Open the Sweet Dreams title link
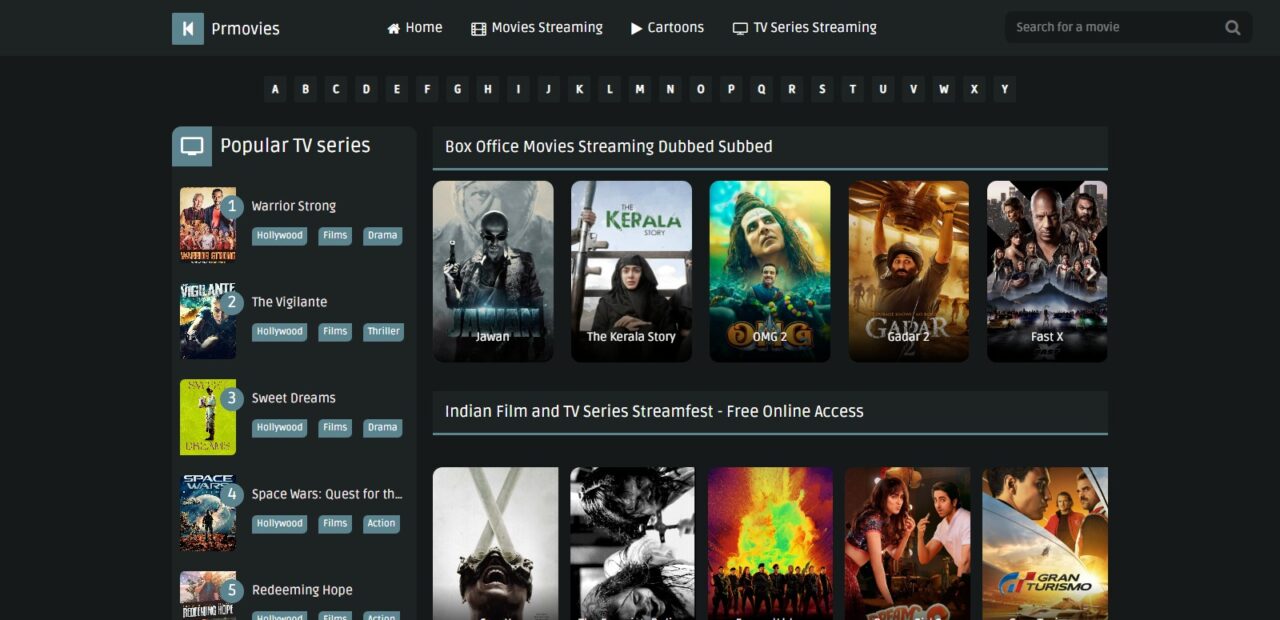 click(x=293, y=398)
